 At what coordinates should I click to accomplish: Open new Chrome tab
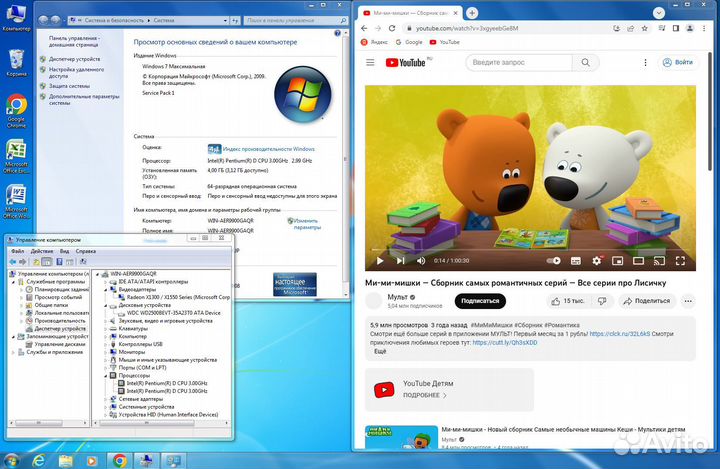pyautogui.click(x=472, y=13)
